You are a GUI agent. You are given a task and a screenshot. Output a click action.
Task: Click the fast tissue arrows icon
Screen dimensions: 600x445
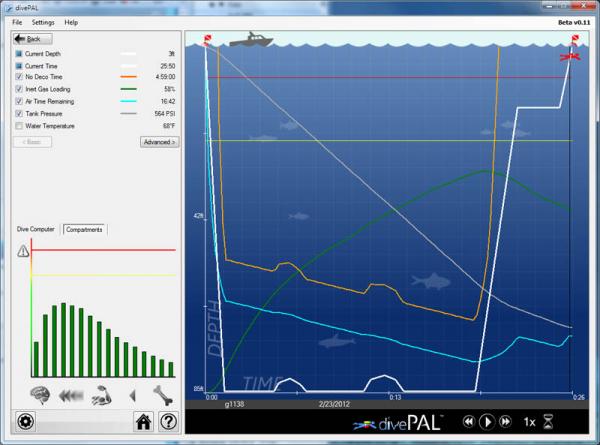tap(71, 395)
